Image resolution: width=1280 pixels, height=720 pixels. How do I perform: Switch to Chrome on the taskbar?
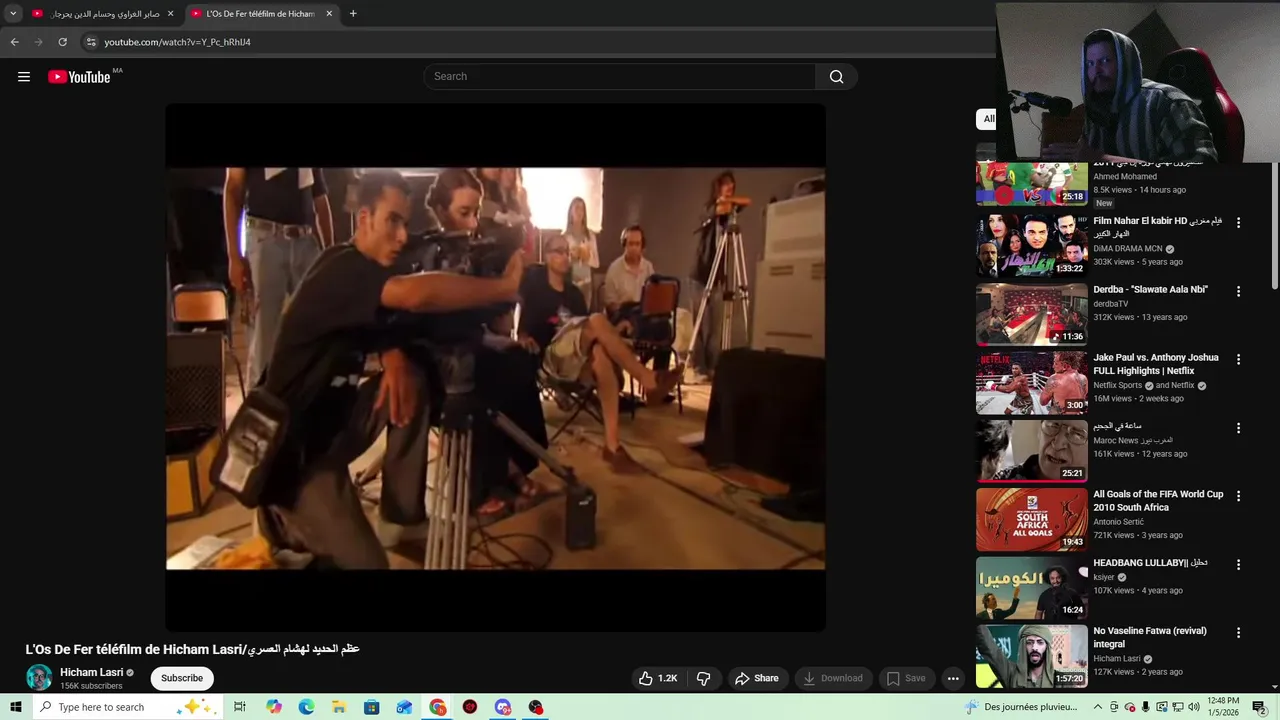pyautogui.click(x=438, y=707)
